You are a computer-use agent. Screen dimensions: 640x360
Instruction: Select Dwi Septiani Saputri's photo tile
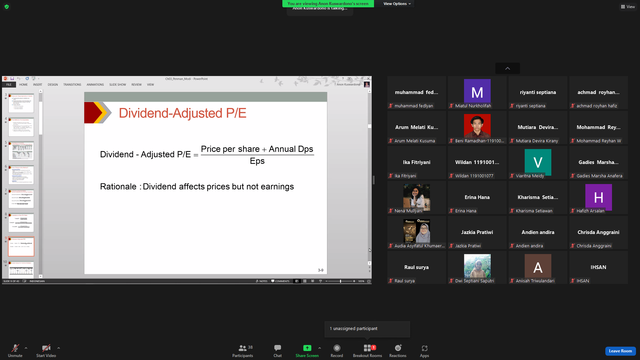pos(477,267)
